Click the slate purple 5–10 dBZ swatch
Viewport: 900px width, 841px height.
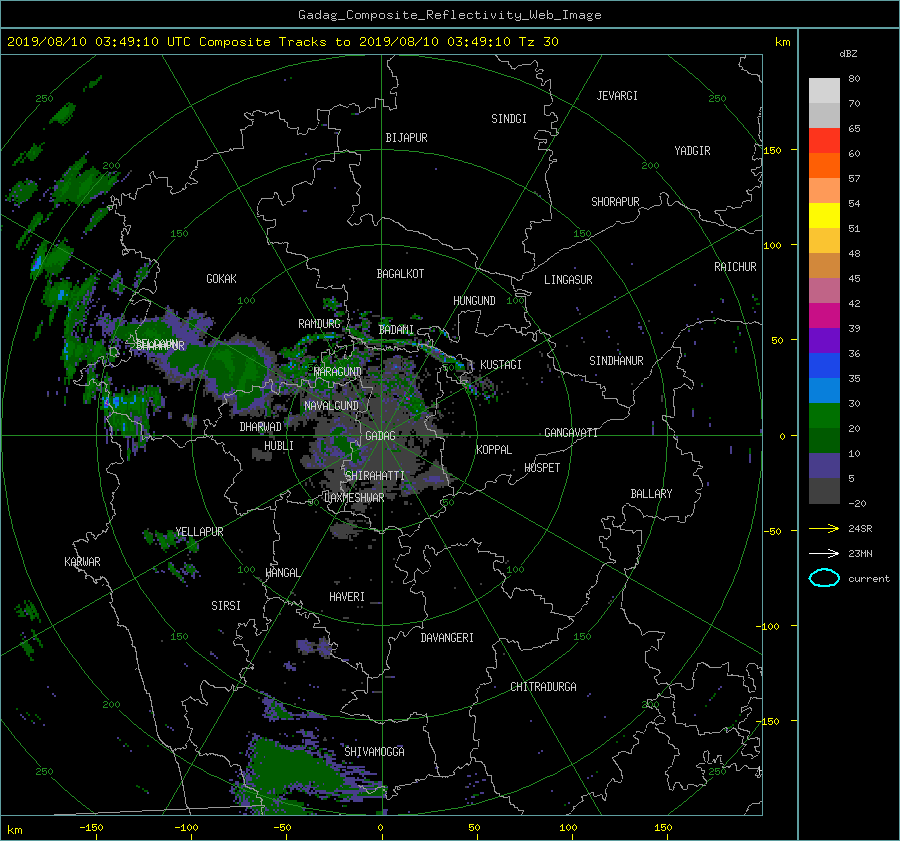[x=824, y=466]
